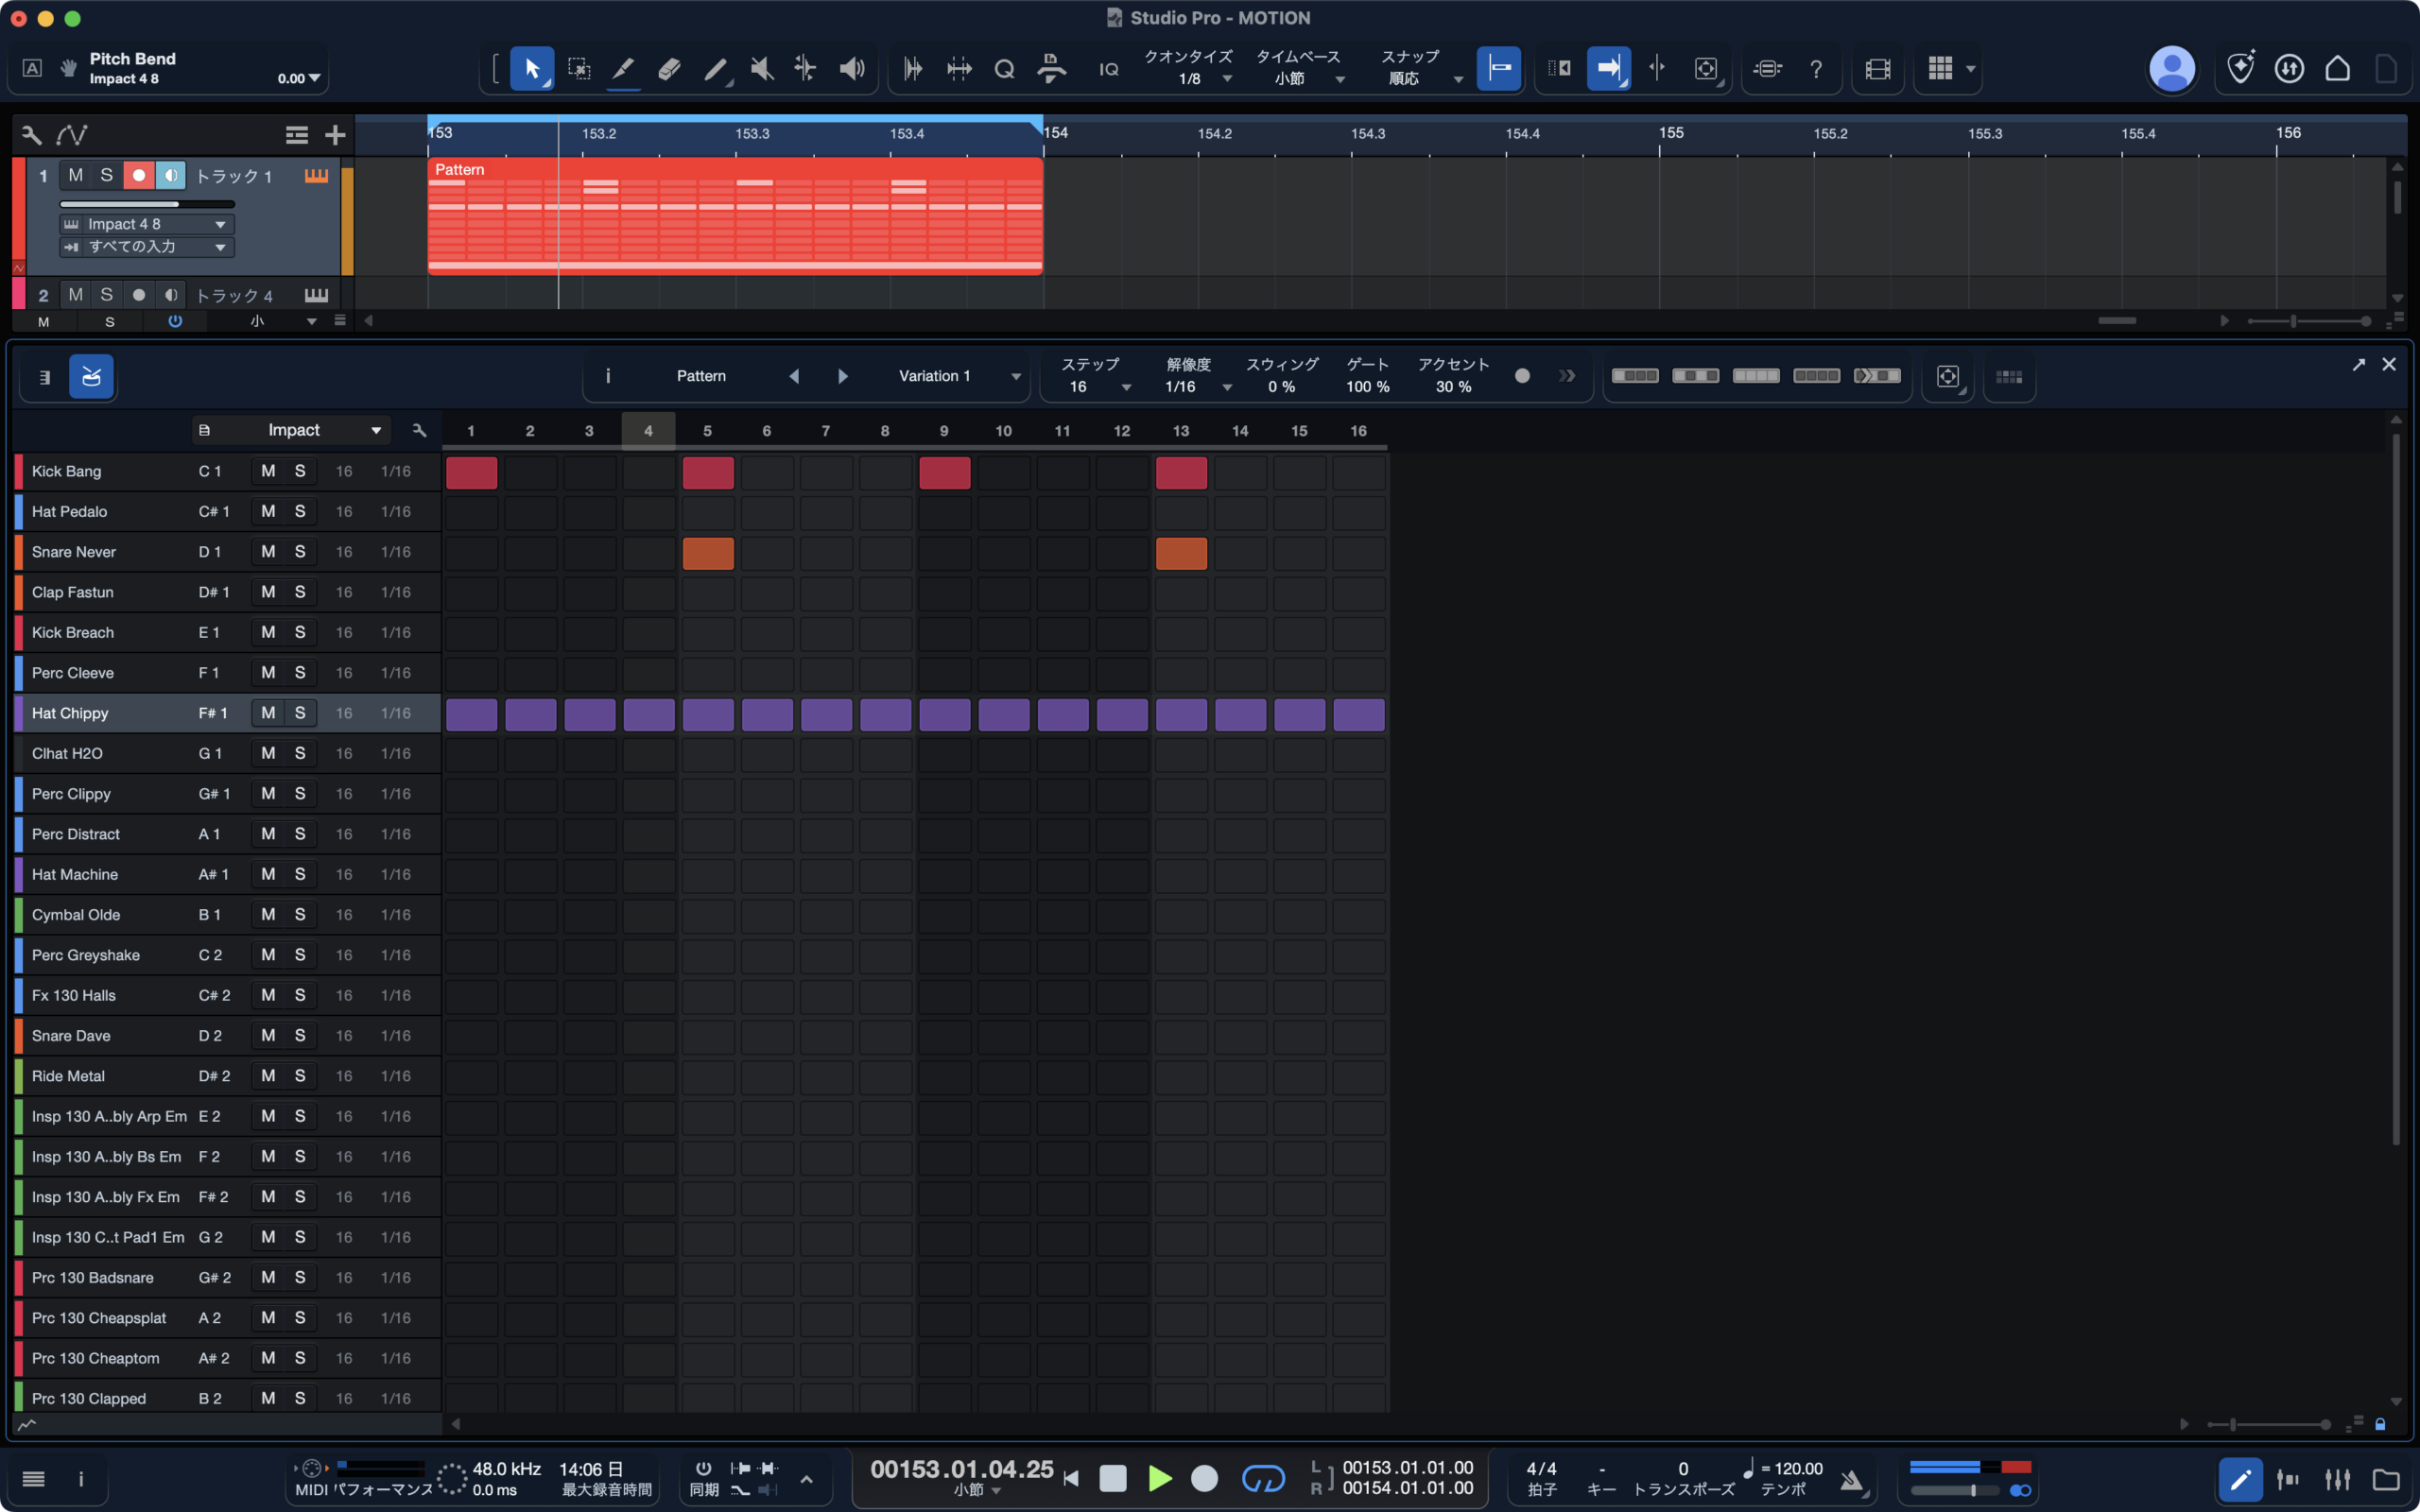
Task: Show automation curve icon in track header
Action: click(72, 134)
